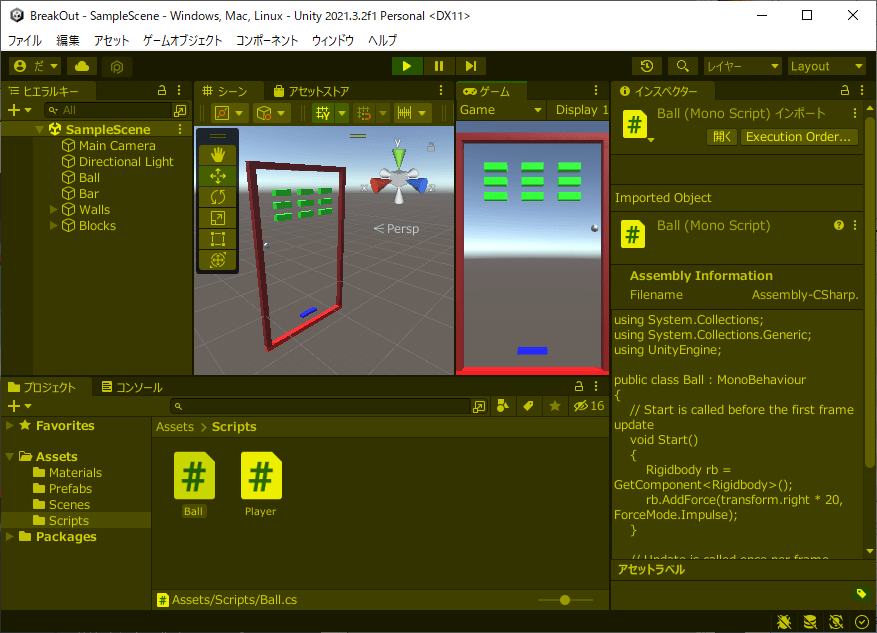
Task: Lock the Project panel
Action: (579, 386)
